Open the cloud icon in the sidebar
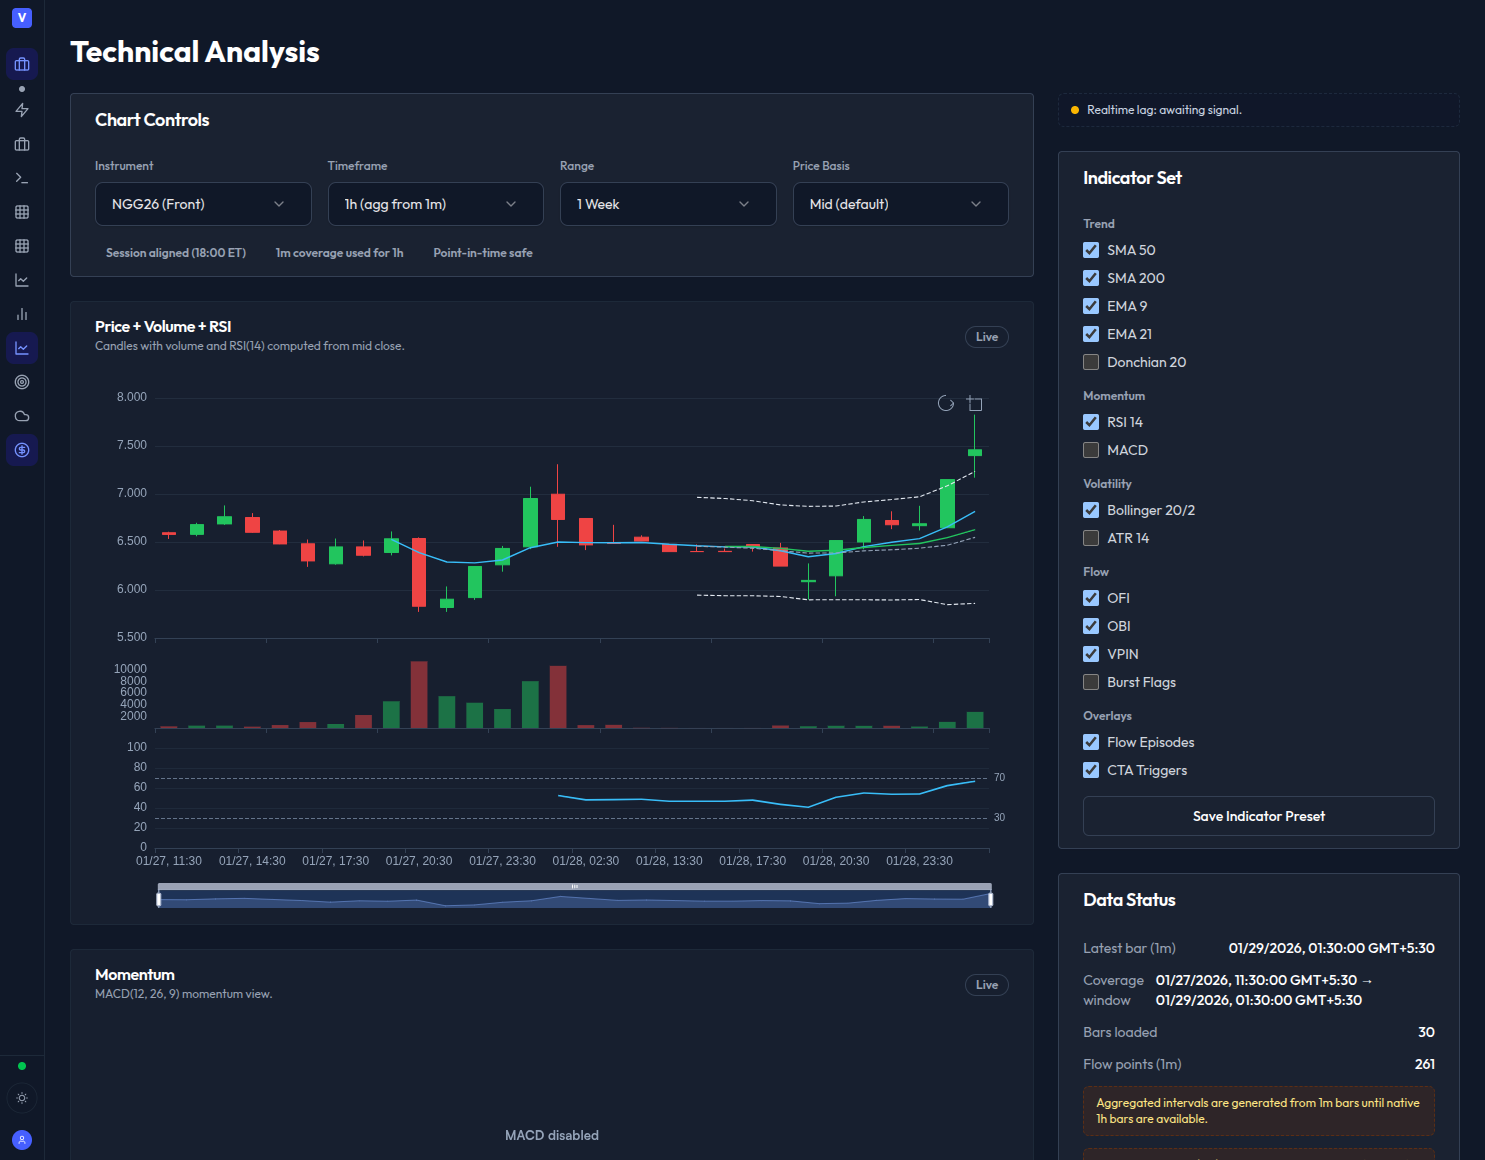 click(x=22, y=416)
